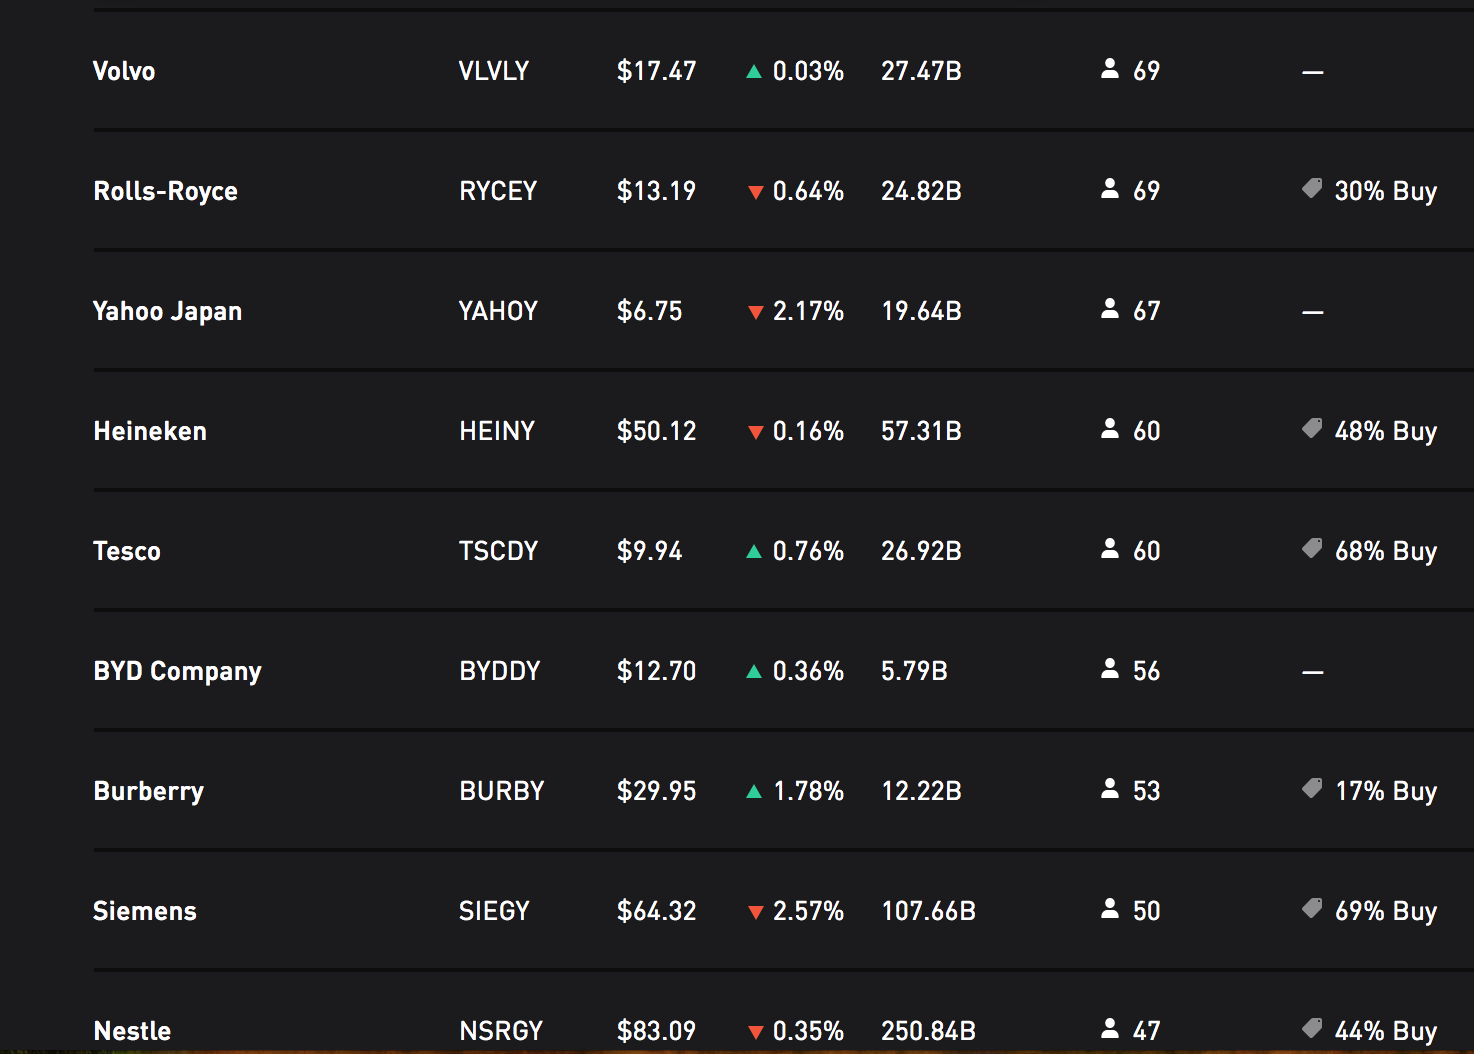Click the person icon beside 53
The image size is (1474, 1054).
(1110, 788)
